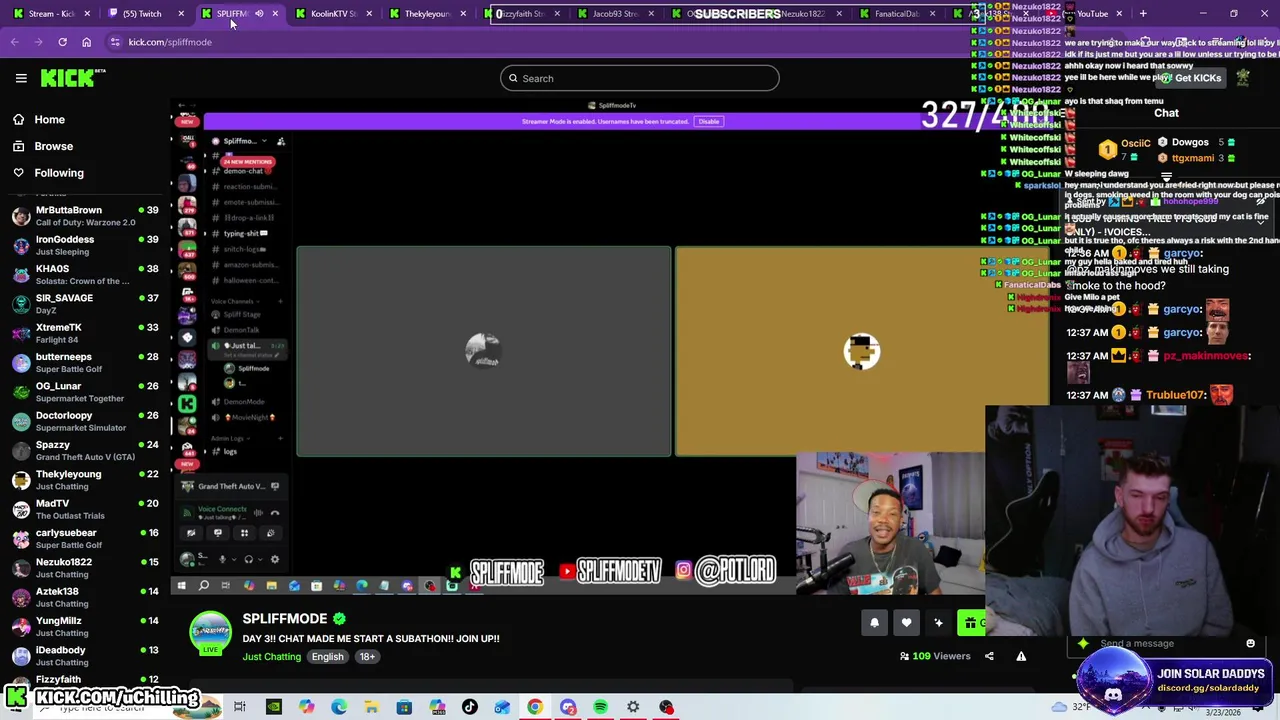Click the 18+ tag
The height and width of the screenshot is (720, 1280).
pyautogui.click(x=367, y=657)
